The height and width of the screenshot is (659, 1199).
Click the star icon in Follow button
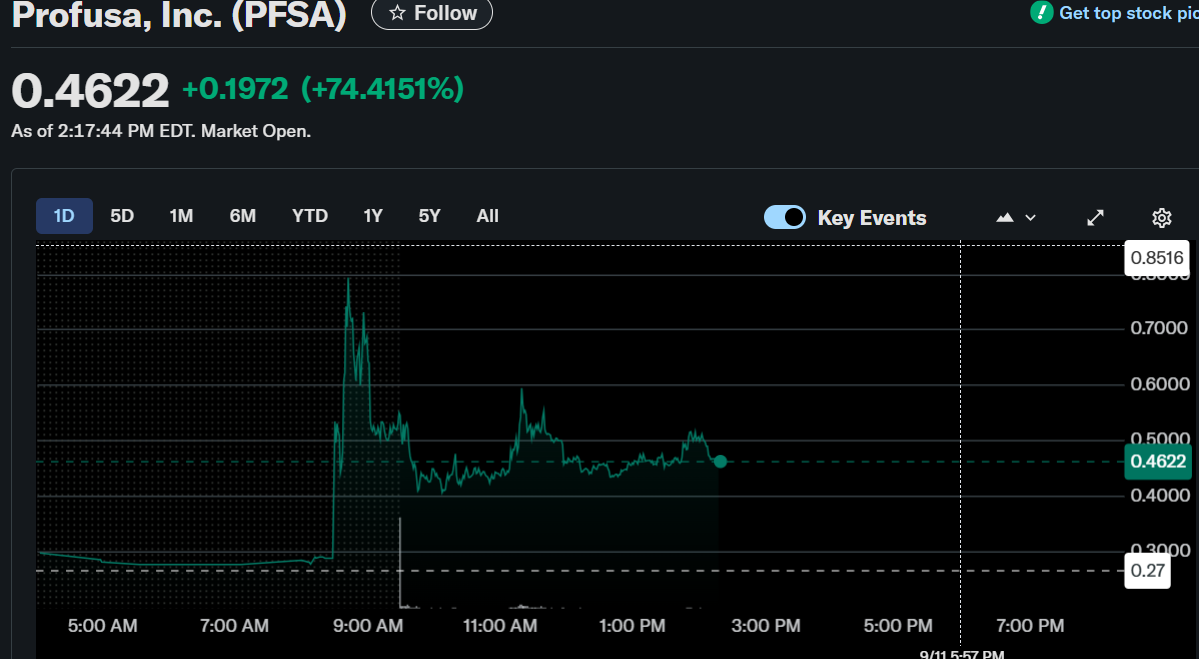[397, 13]
